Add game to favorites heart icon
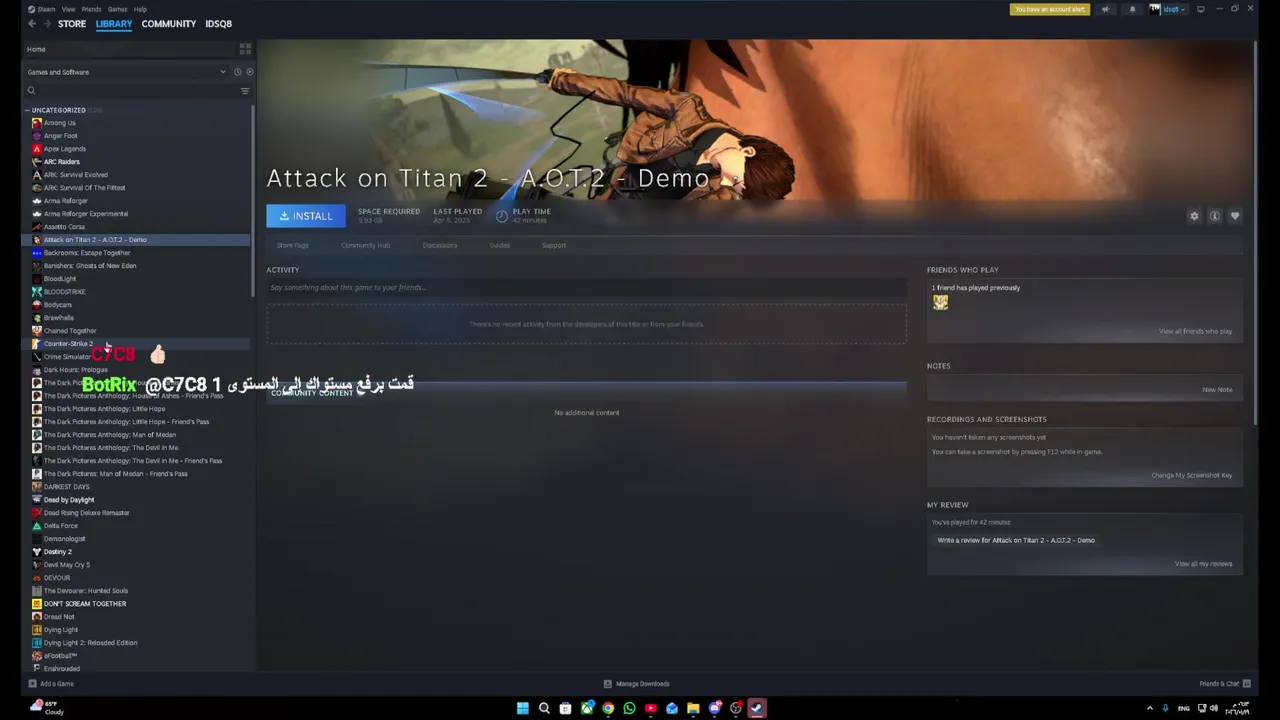Screen dimensions: 1280x720 click(x=1235, y=216)
